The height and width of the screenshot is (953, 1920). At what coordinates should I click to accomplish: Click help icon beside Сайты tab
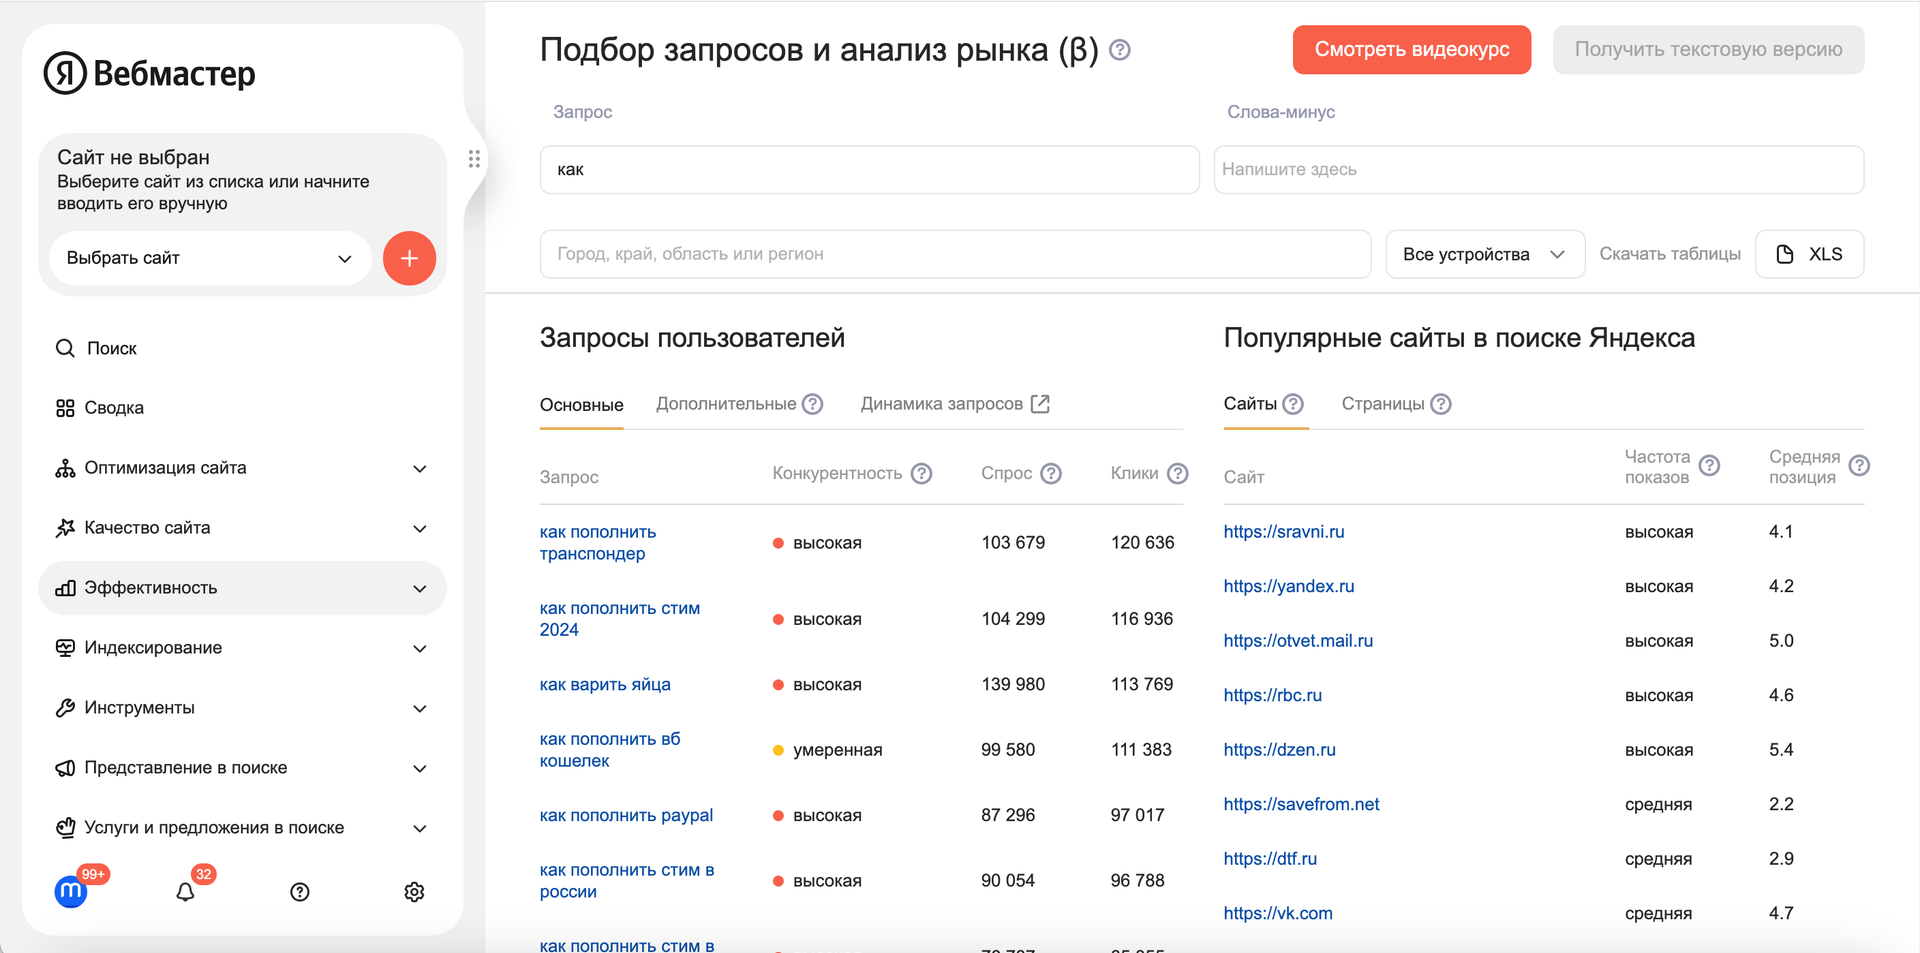[1293, 404]
